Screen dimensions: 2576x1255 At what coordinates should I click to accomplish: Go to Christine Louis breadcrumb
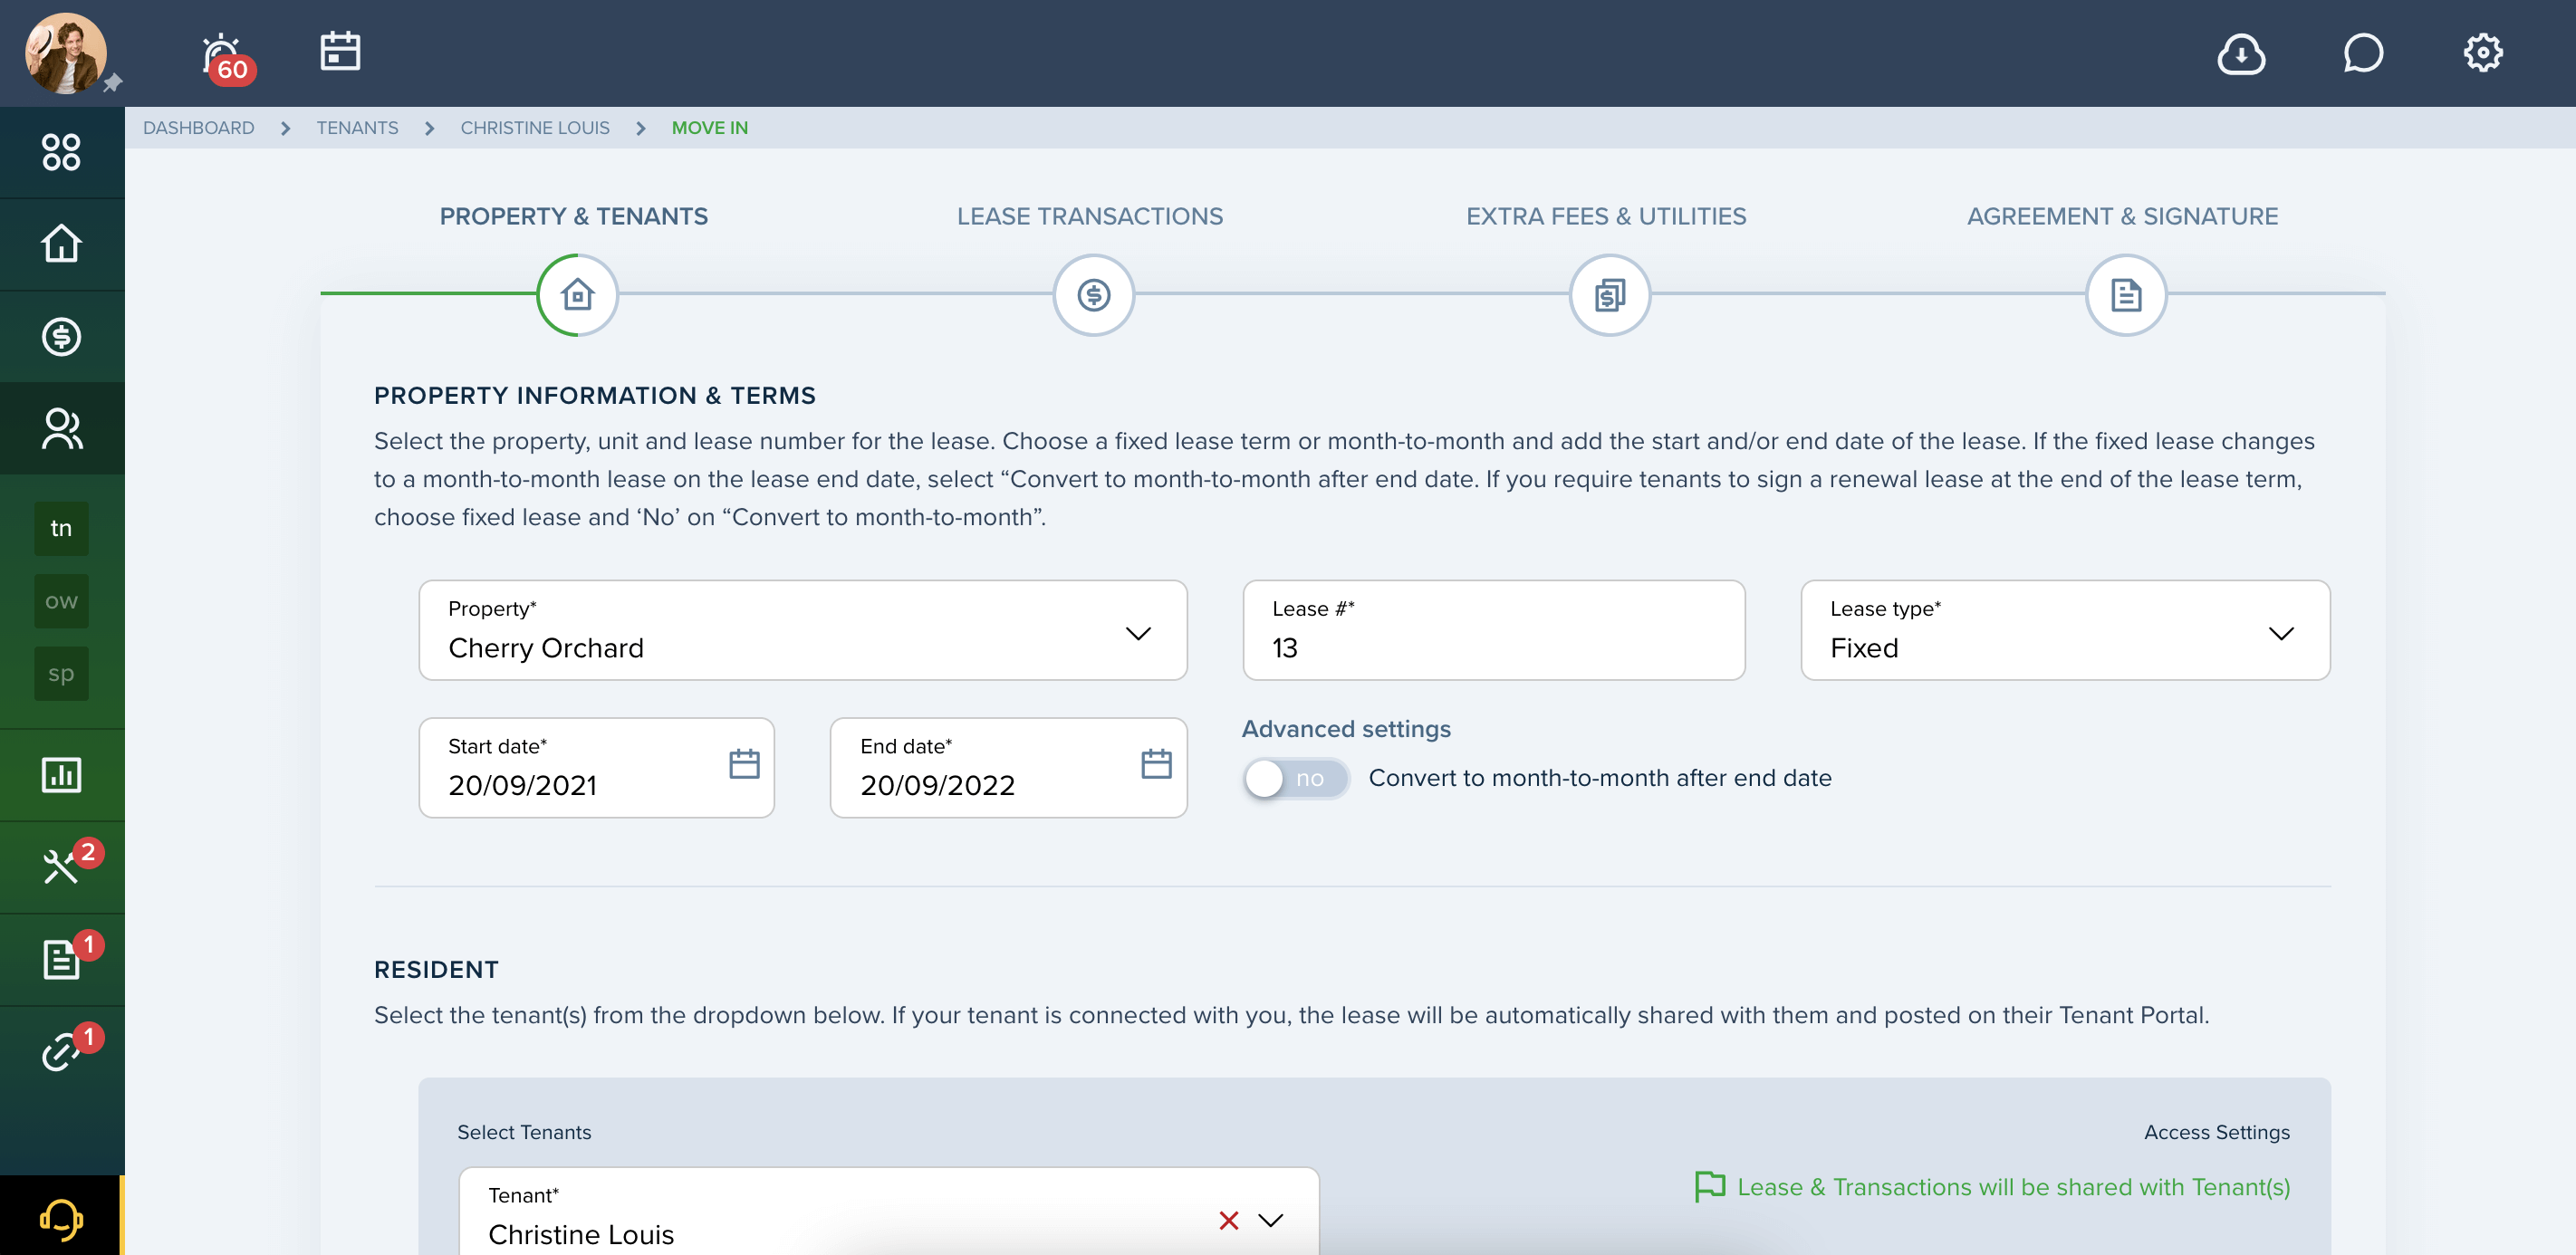click(535, 128)
